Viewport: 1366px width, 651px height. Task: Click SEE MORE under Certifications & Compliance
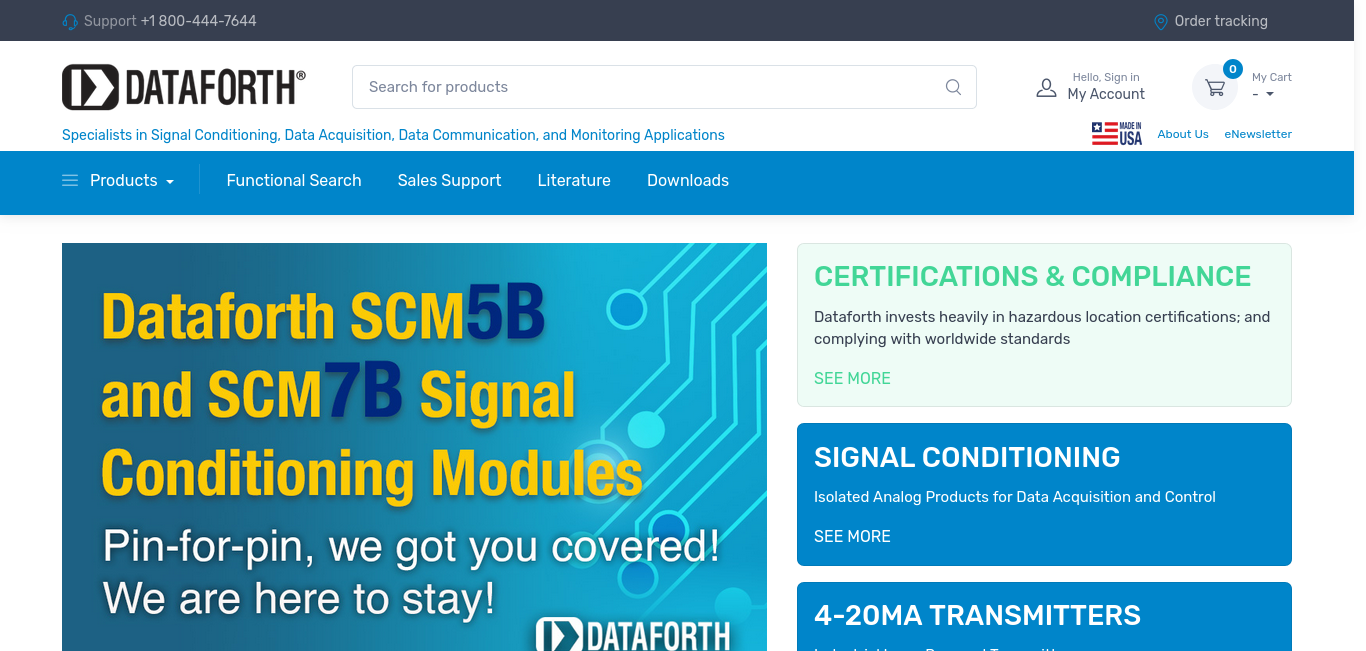(x=852, y=378)
